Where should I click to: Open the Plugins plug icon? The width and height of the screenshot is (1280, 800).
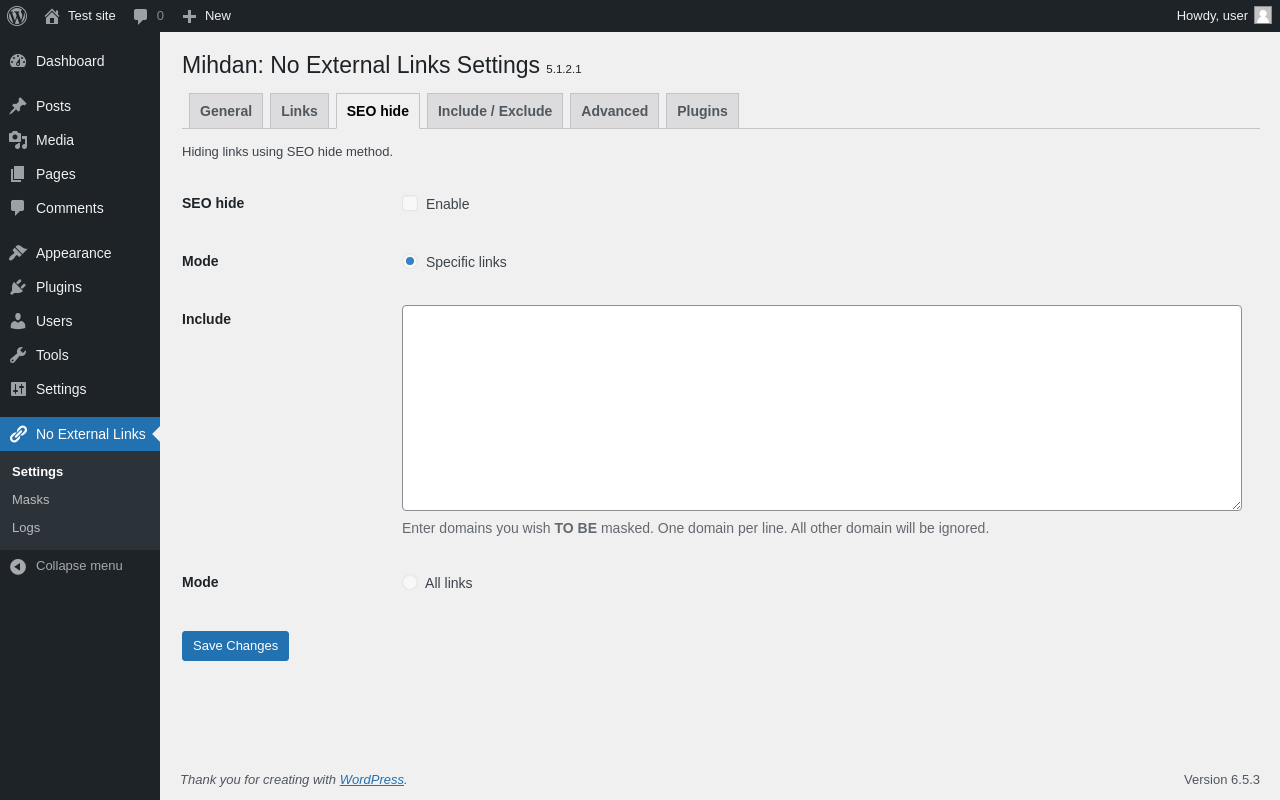point(18,287)
